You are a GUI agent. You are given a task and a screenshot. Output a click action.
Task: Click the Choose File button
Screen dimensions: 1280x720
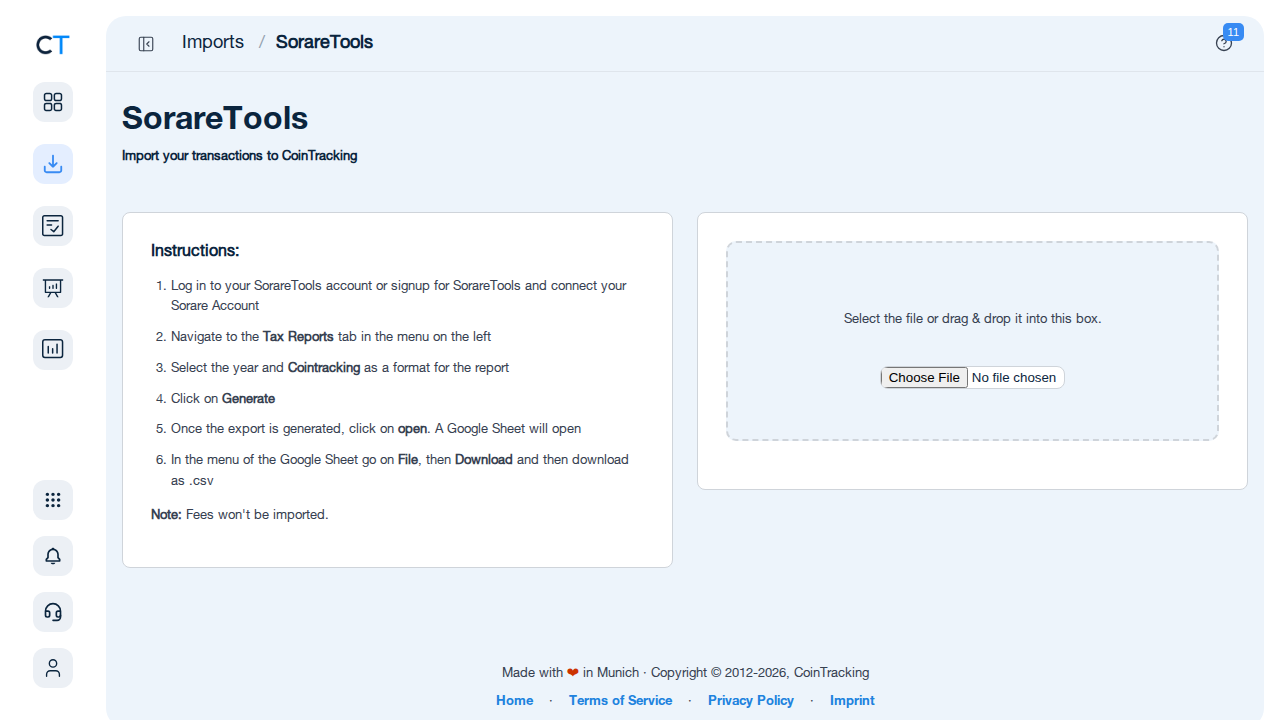[x=924, y=377]
